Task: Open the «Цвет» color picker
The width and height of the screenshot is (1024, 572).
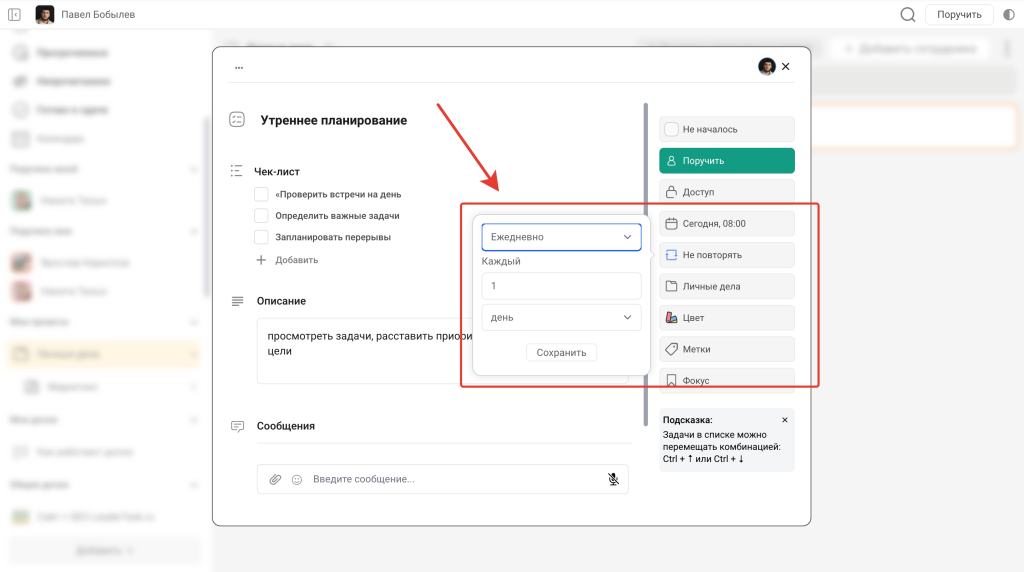Action: (726, 318)
